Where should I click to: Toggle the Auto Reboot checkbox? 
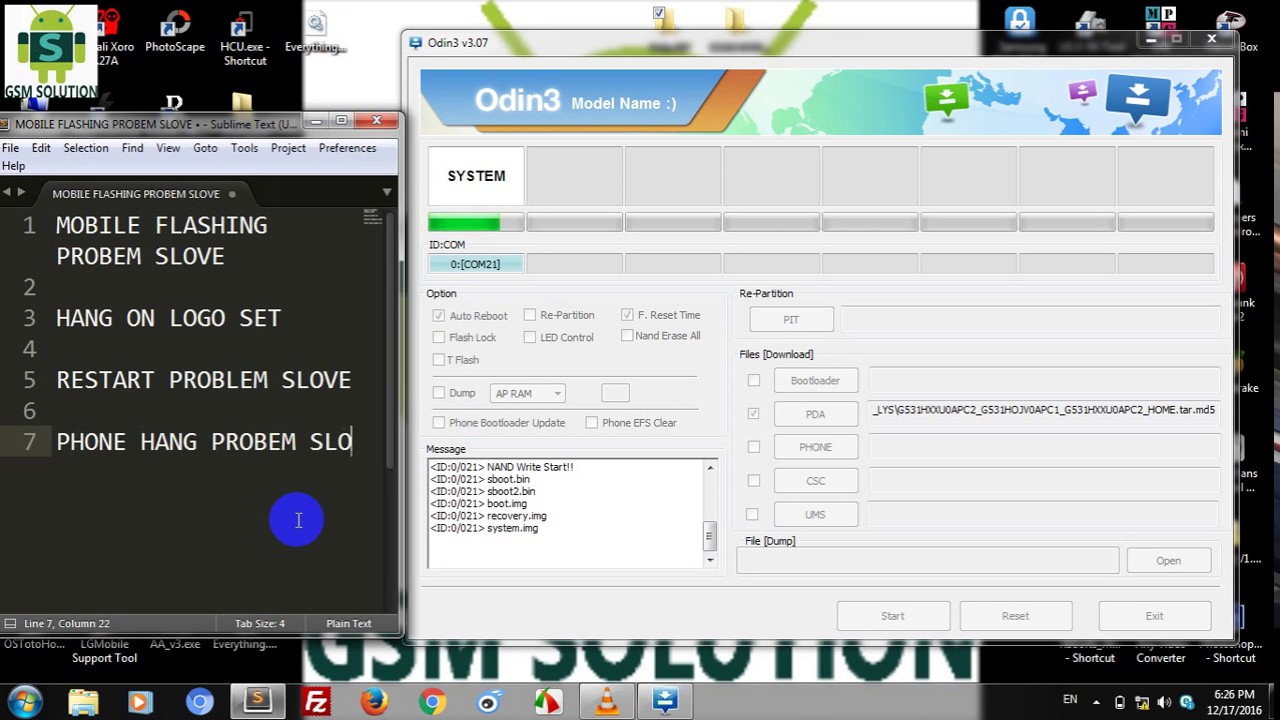pos(438,315)
